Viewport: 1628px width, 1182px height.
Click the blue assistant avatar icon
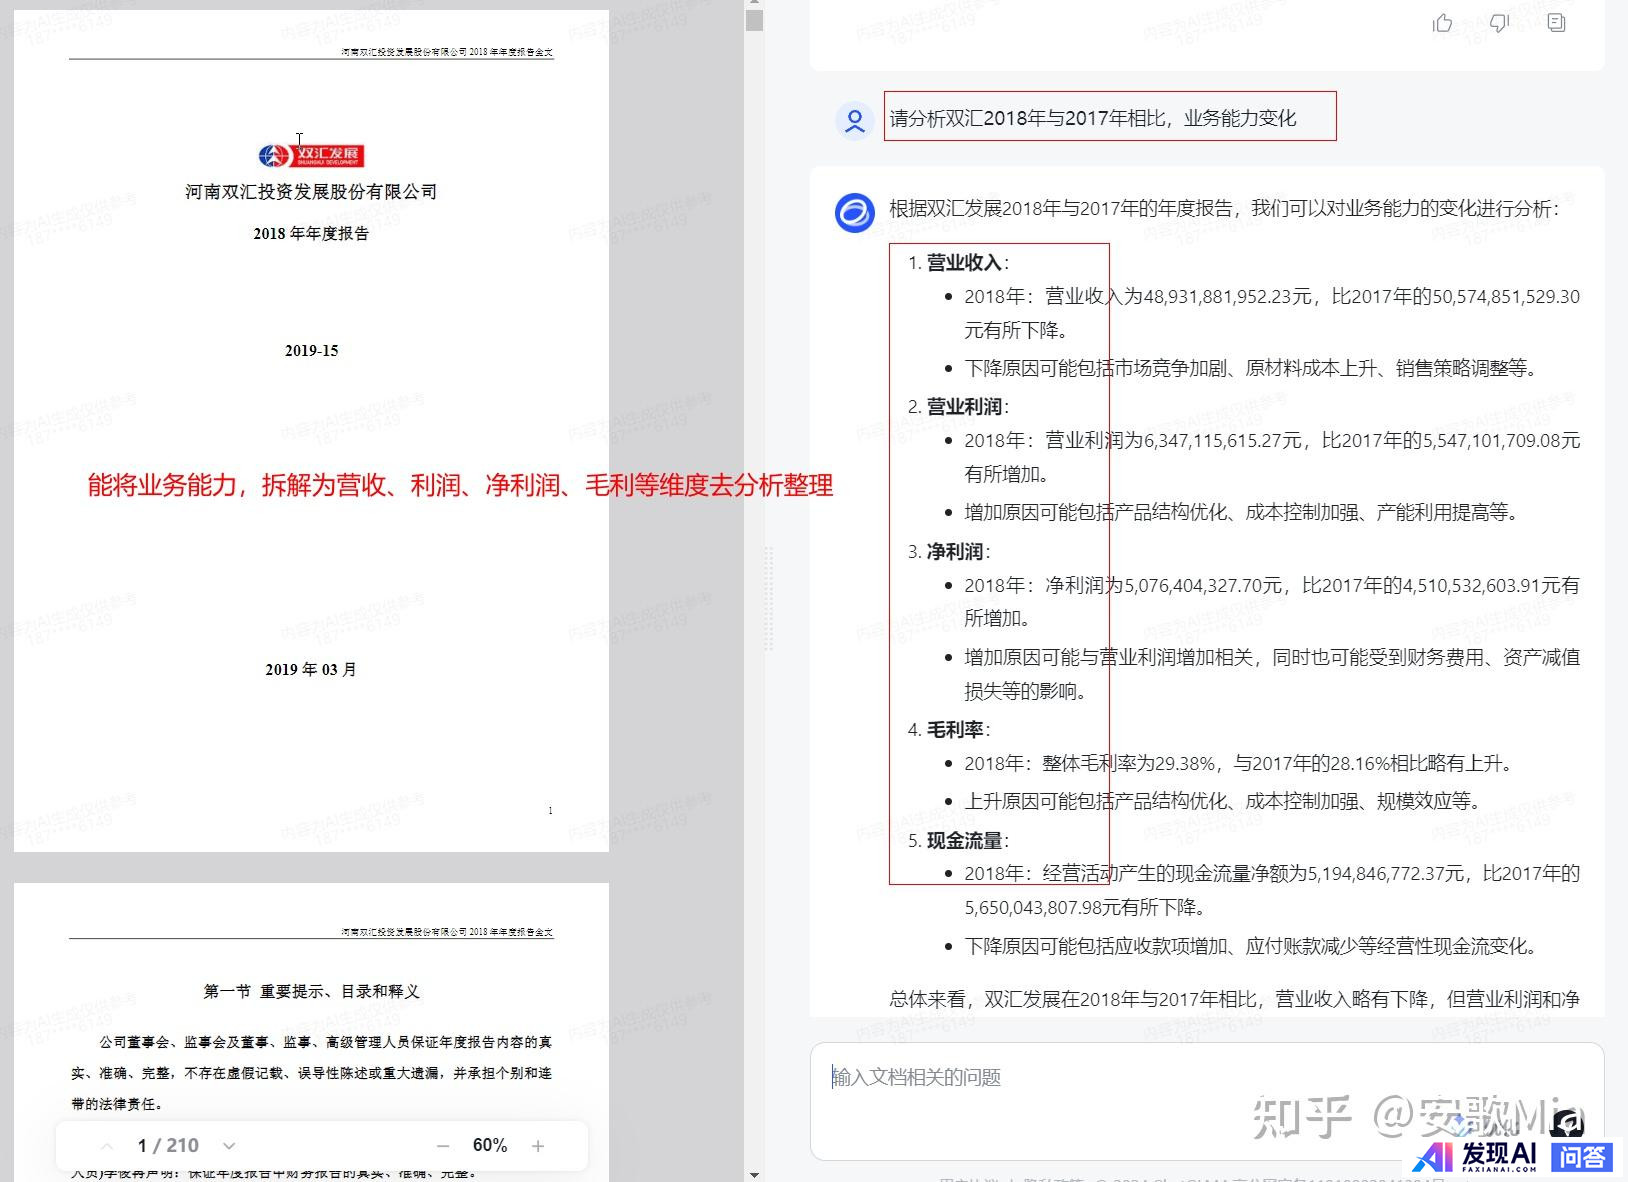(x=854, y=213)
